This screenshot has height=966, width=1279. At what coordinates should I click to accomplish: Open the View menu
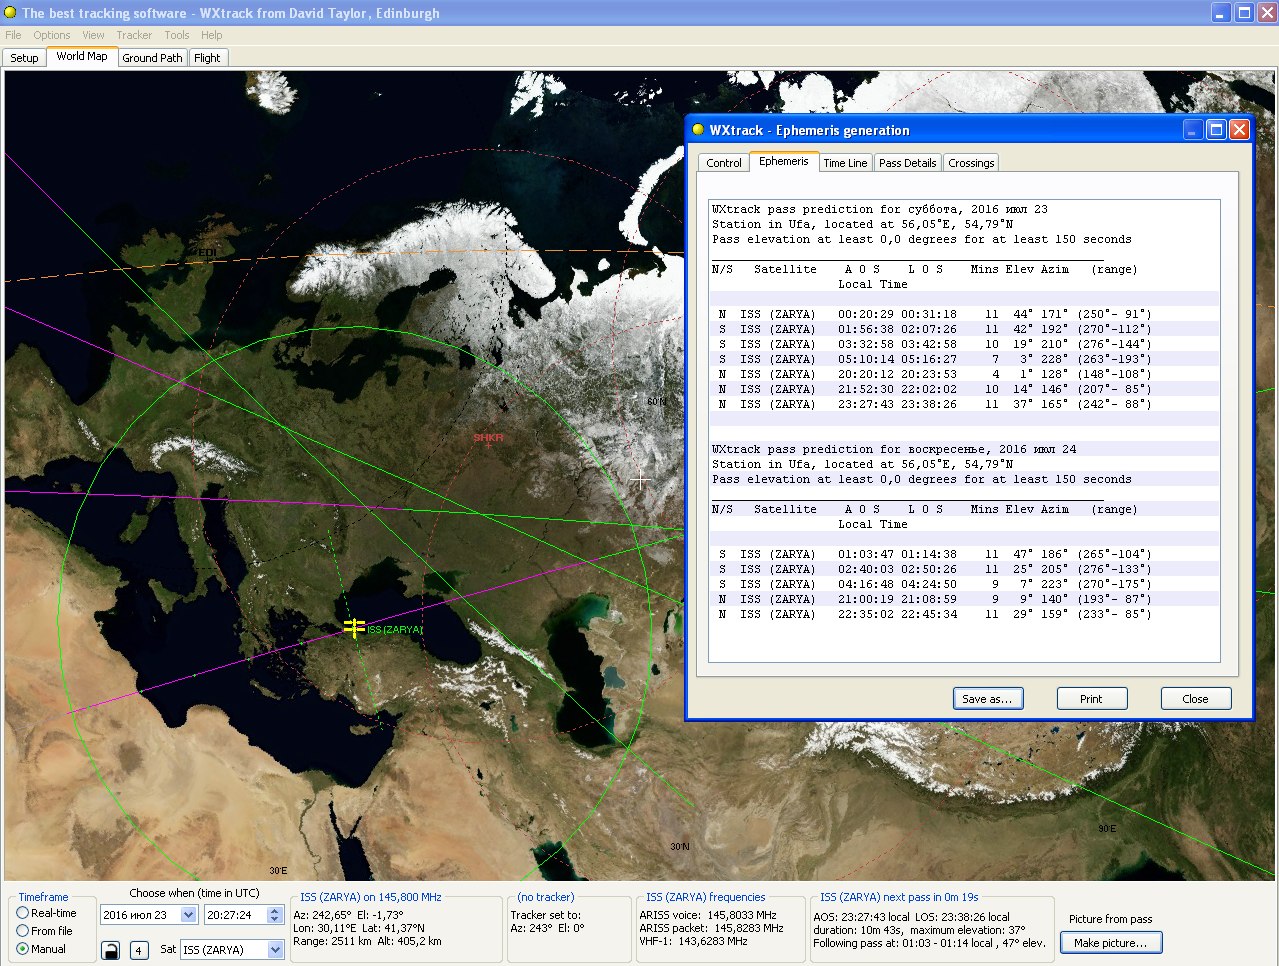pyautogui.click(x=93, y=35)
